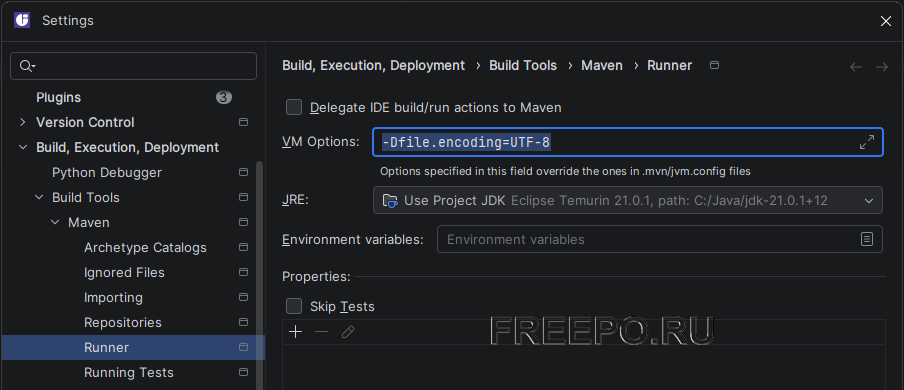Expand the VM Options field editor
Screen dimensions: 904x390
[x=867, y=142]
